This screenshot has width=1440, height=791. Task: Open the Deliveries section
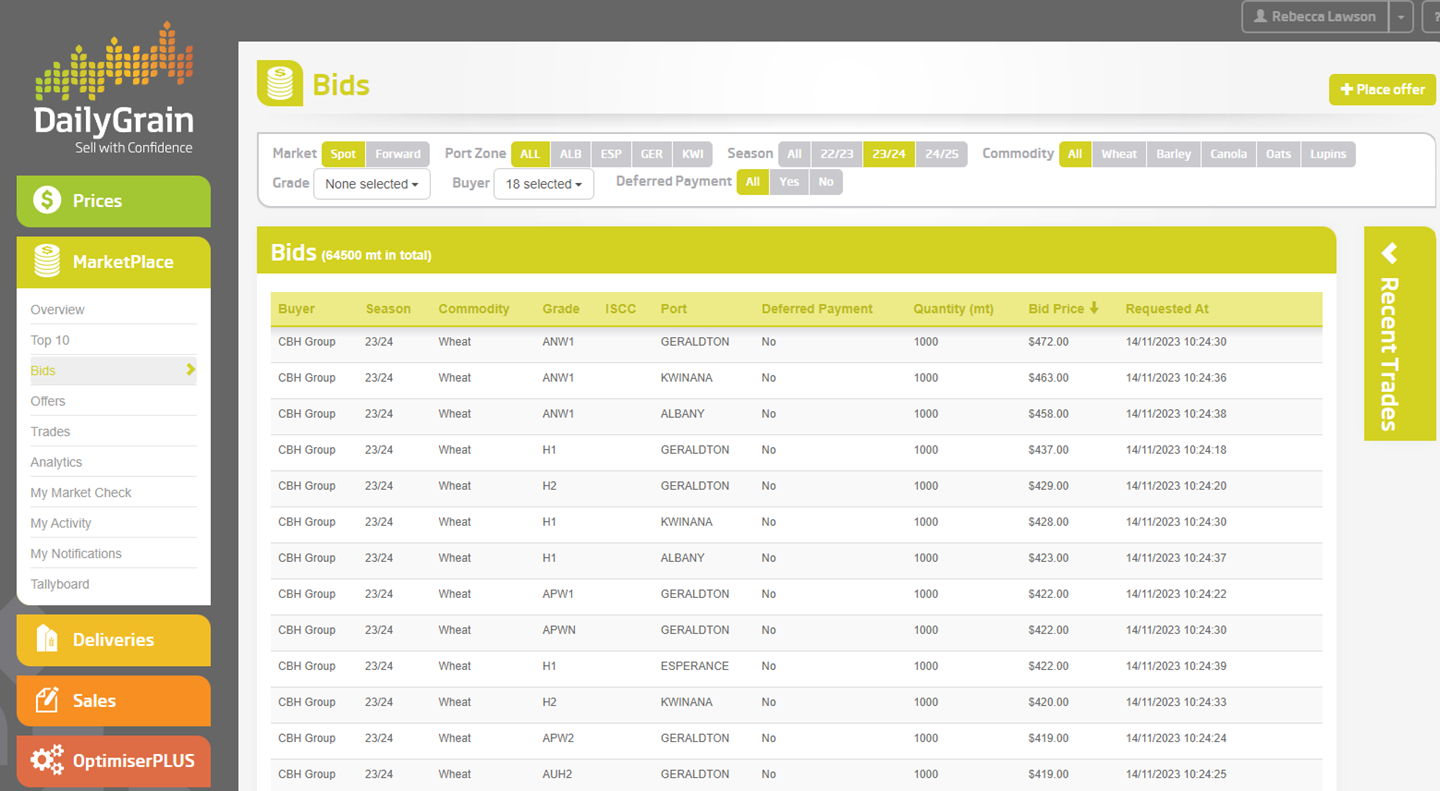click(113, 640)
